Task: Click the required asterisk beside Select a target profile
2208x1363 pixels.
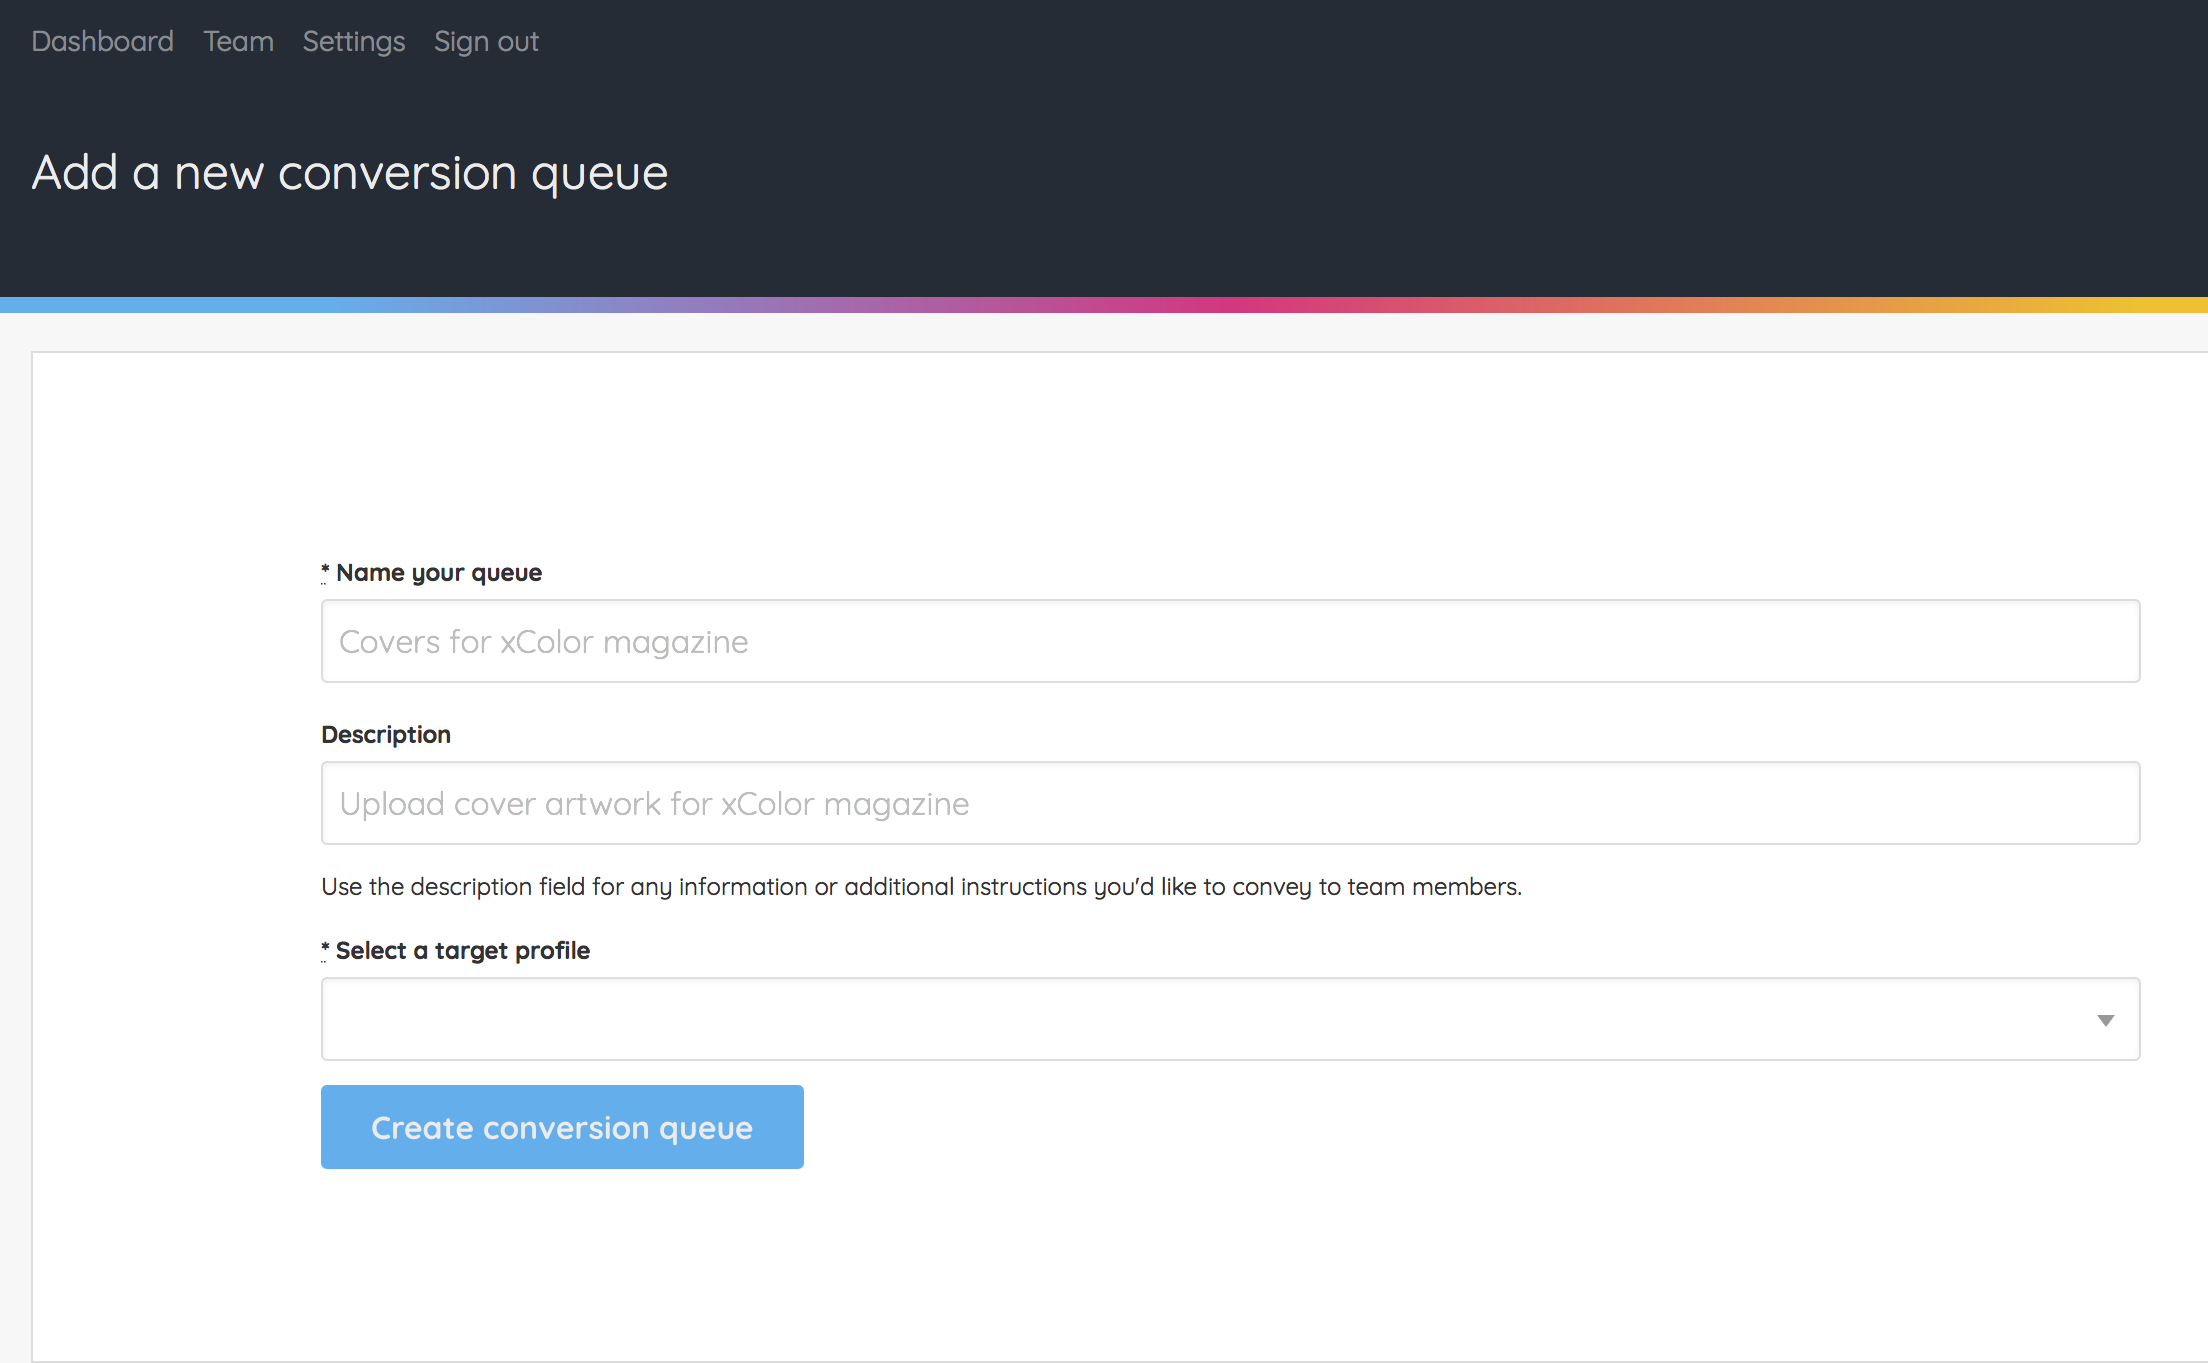Action: [x=325, y=949]
